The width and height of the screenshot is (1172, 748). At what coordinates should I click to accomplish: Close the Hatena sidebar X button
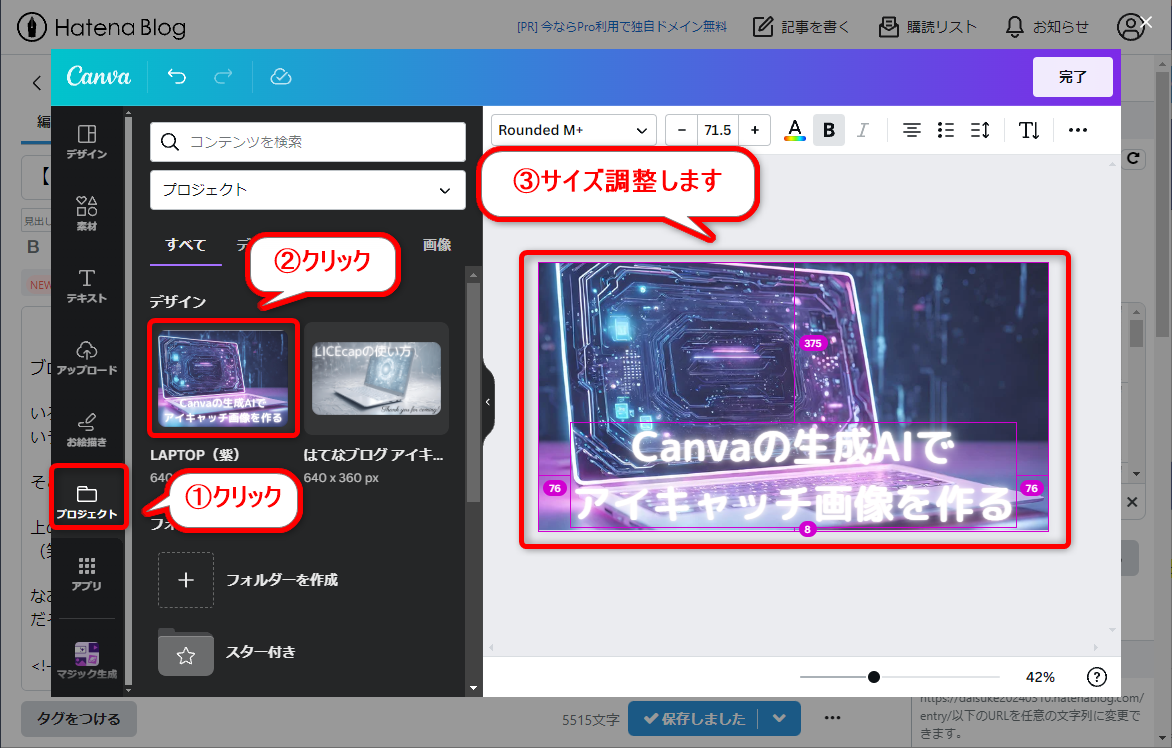tap(1132, 502)
